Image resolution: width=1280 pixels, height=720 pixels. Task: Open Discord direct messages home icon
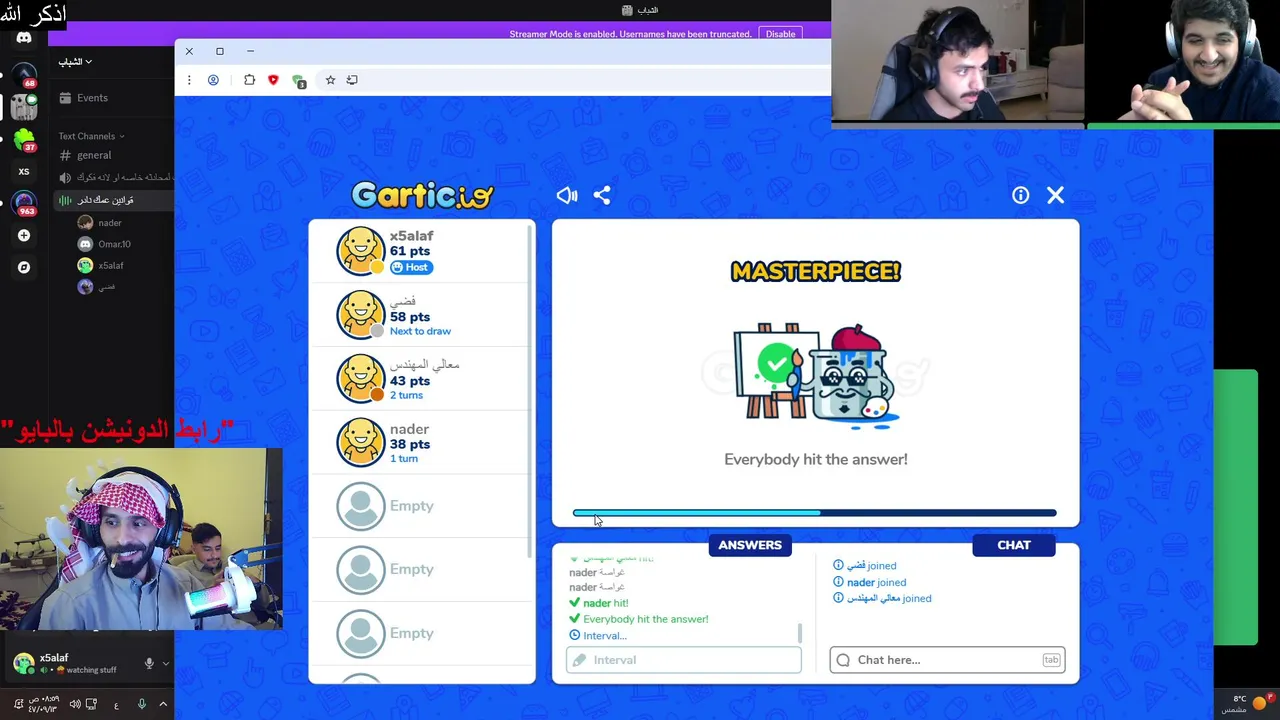click(24, 38)
